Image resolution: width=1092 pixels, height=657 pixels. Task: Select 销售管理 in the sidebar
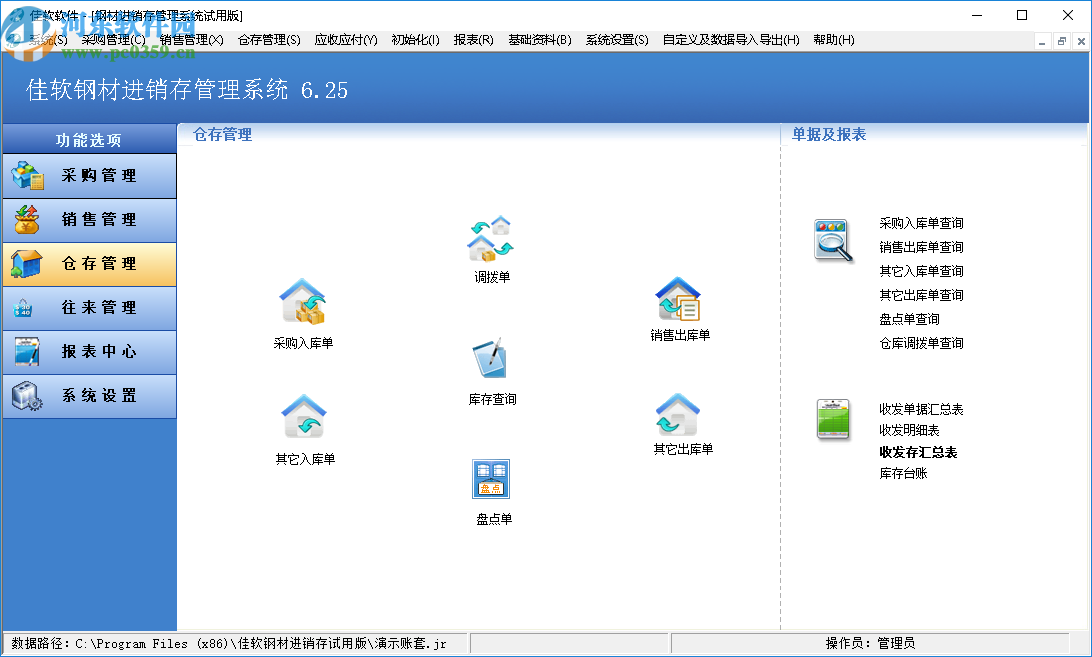[89, 219]
